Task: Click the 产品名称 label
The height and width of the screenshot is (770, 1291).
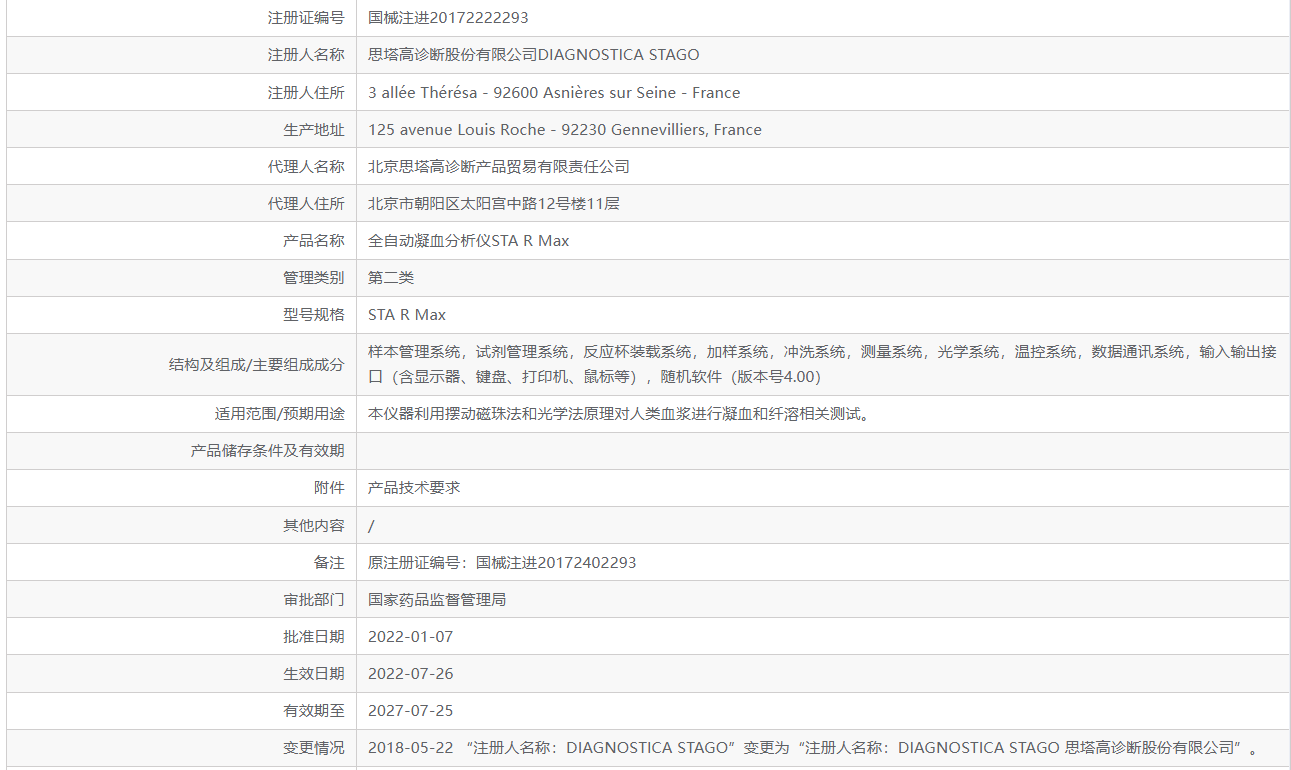Action: (314, 240)
